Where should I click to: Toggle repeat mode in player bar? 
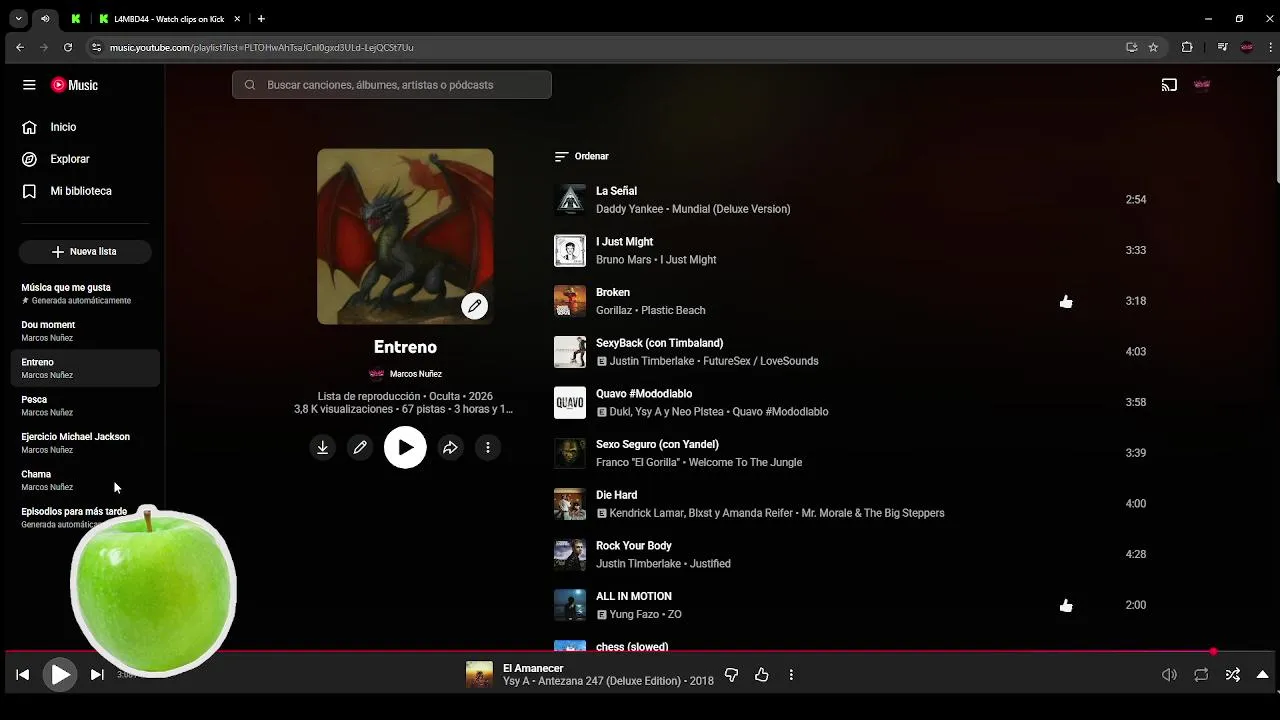1201,675
